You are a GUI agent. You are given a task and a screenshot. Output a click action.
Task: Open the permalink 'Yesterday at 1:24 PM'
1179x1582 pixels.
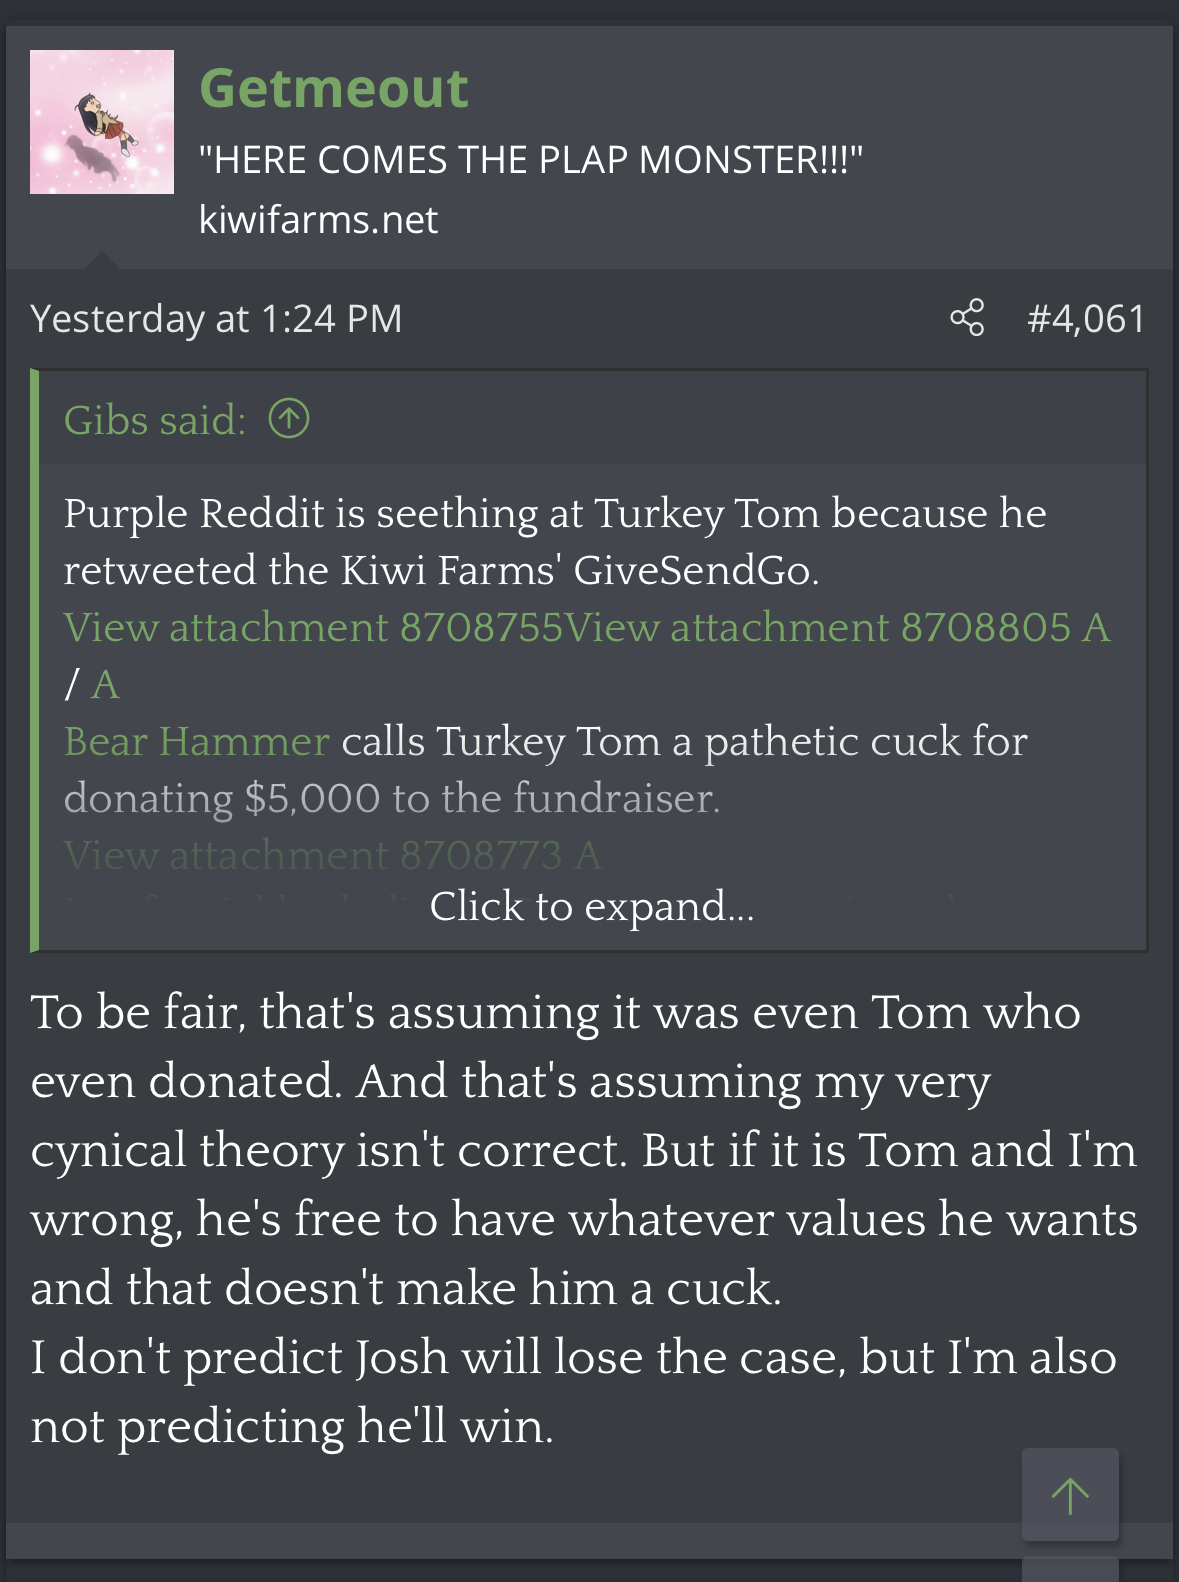(x=215, y=319)
